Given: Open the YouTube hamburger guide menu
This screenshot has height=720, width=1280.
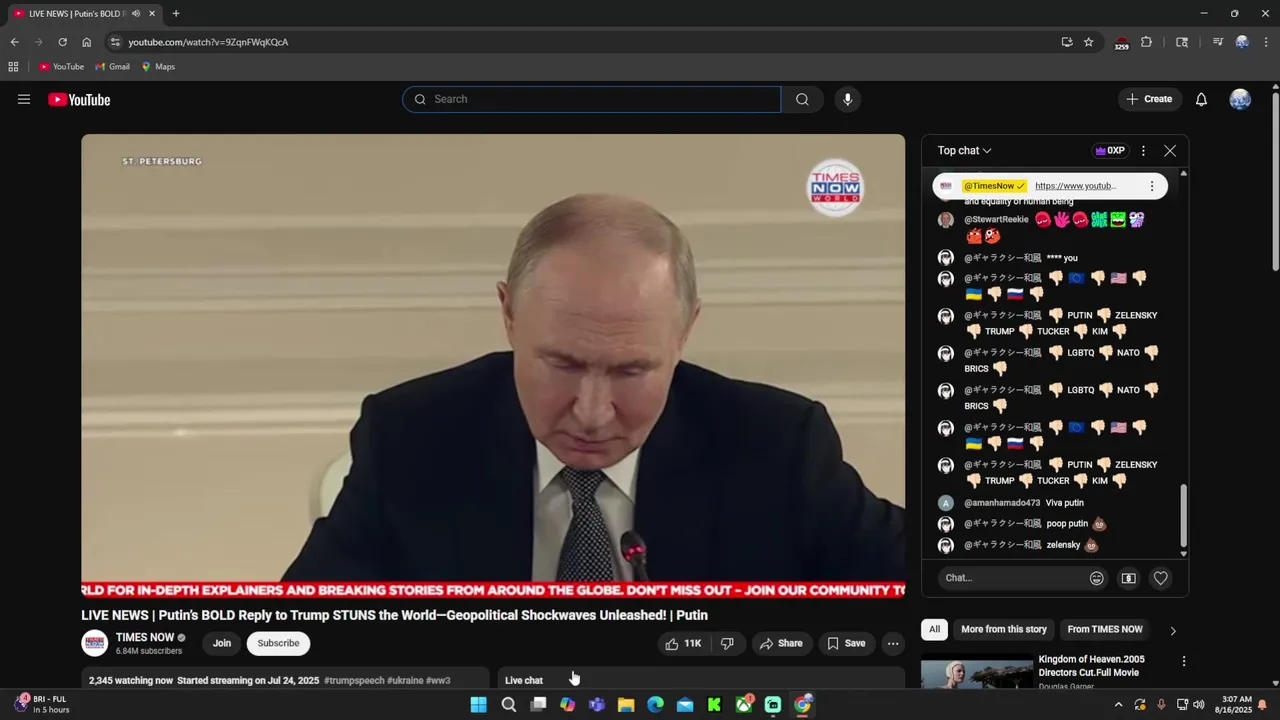Looking at the screenshot, I should (x=24, y=99).
